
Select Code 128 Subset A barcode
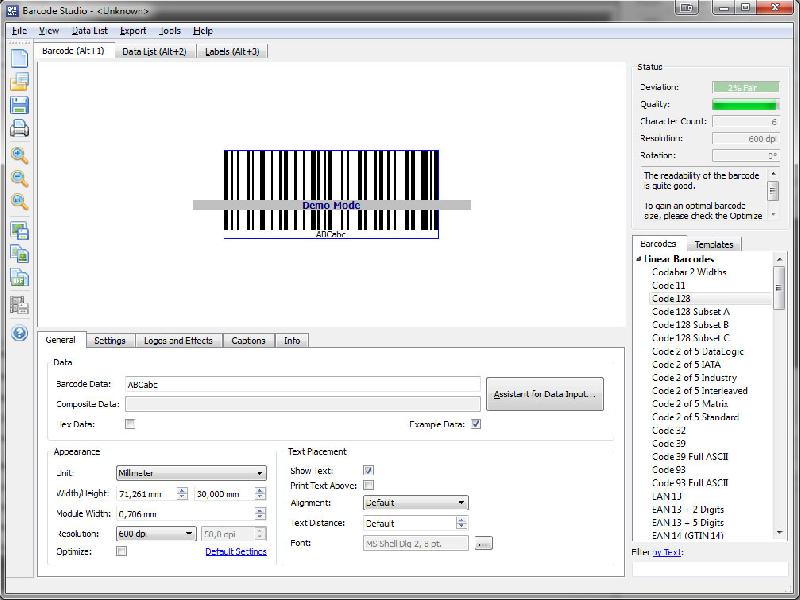[x=691, y=312]
